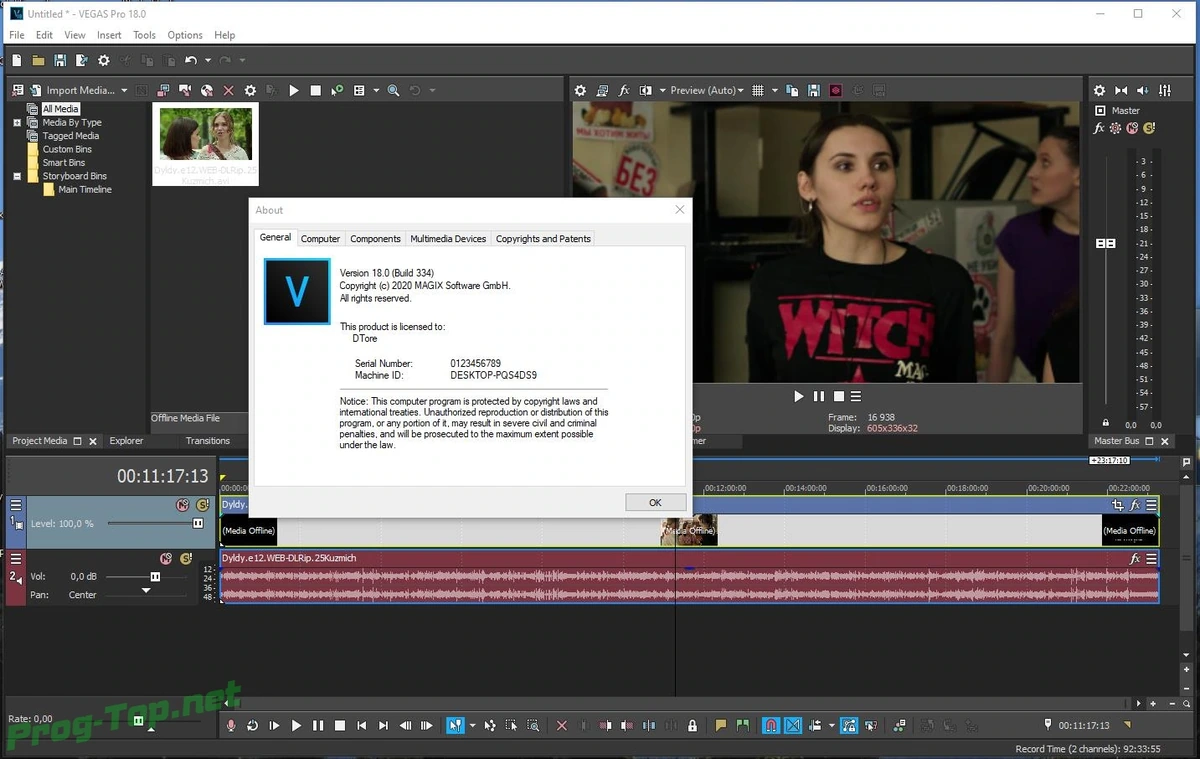Select Tagged Media bin
Image resolution: width=1200 pixels, height=759 pixels.
[x=70, y=136]
